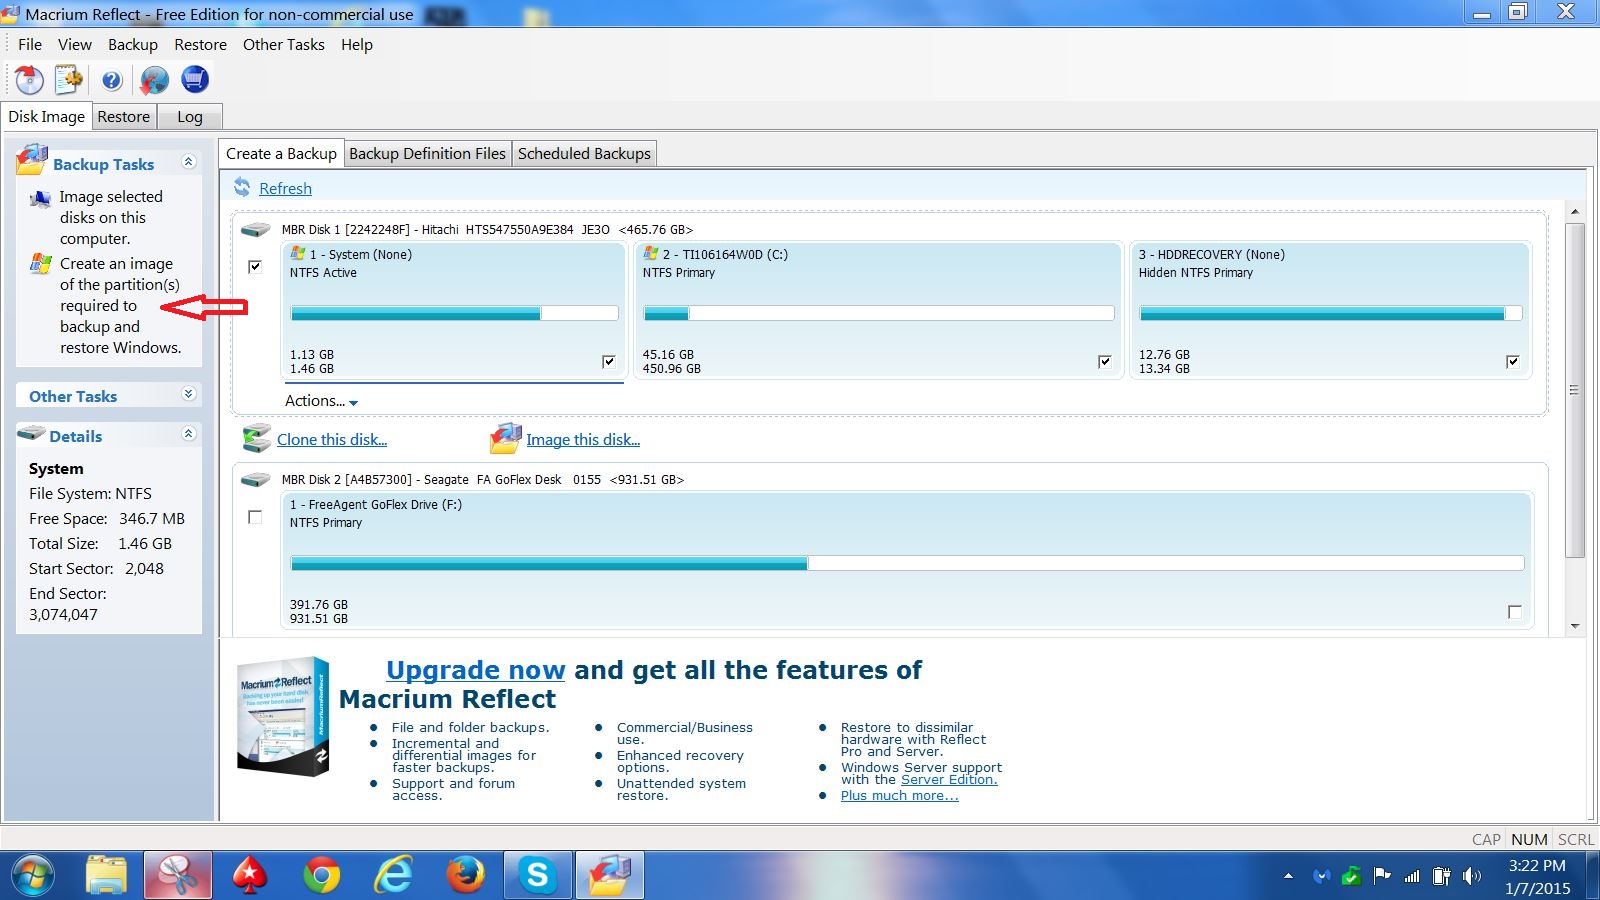This screenshot has height=900, width=1600.
Task: Open the Backup menu
Action: [133, 45]
